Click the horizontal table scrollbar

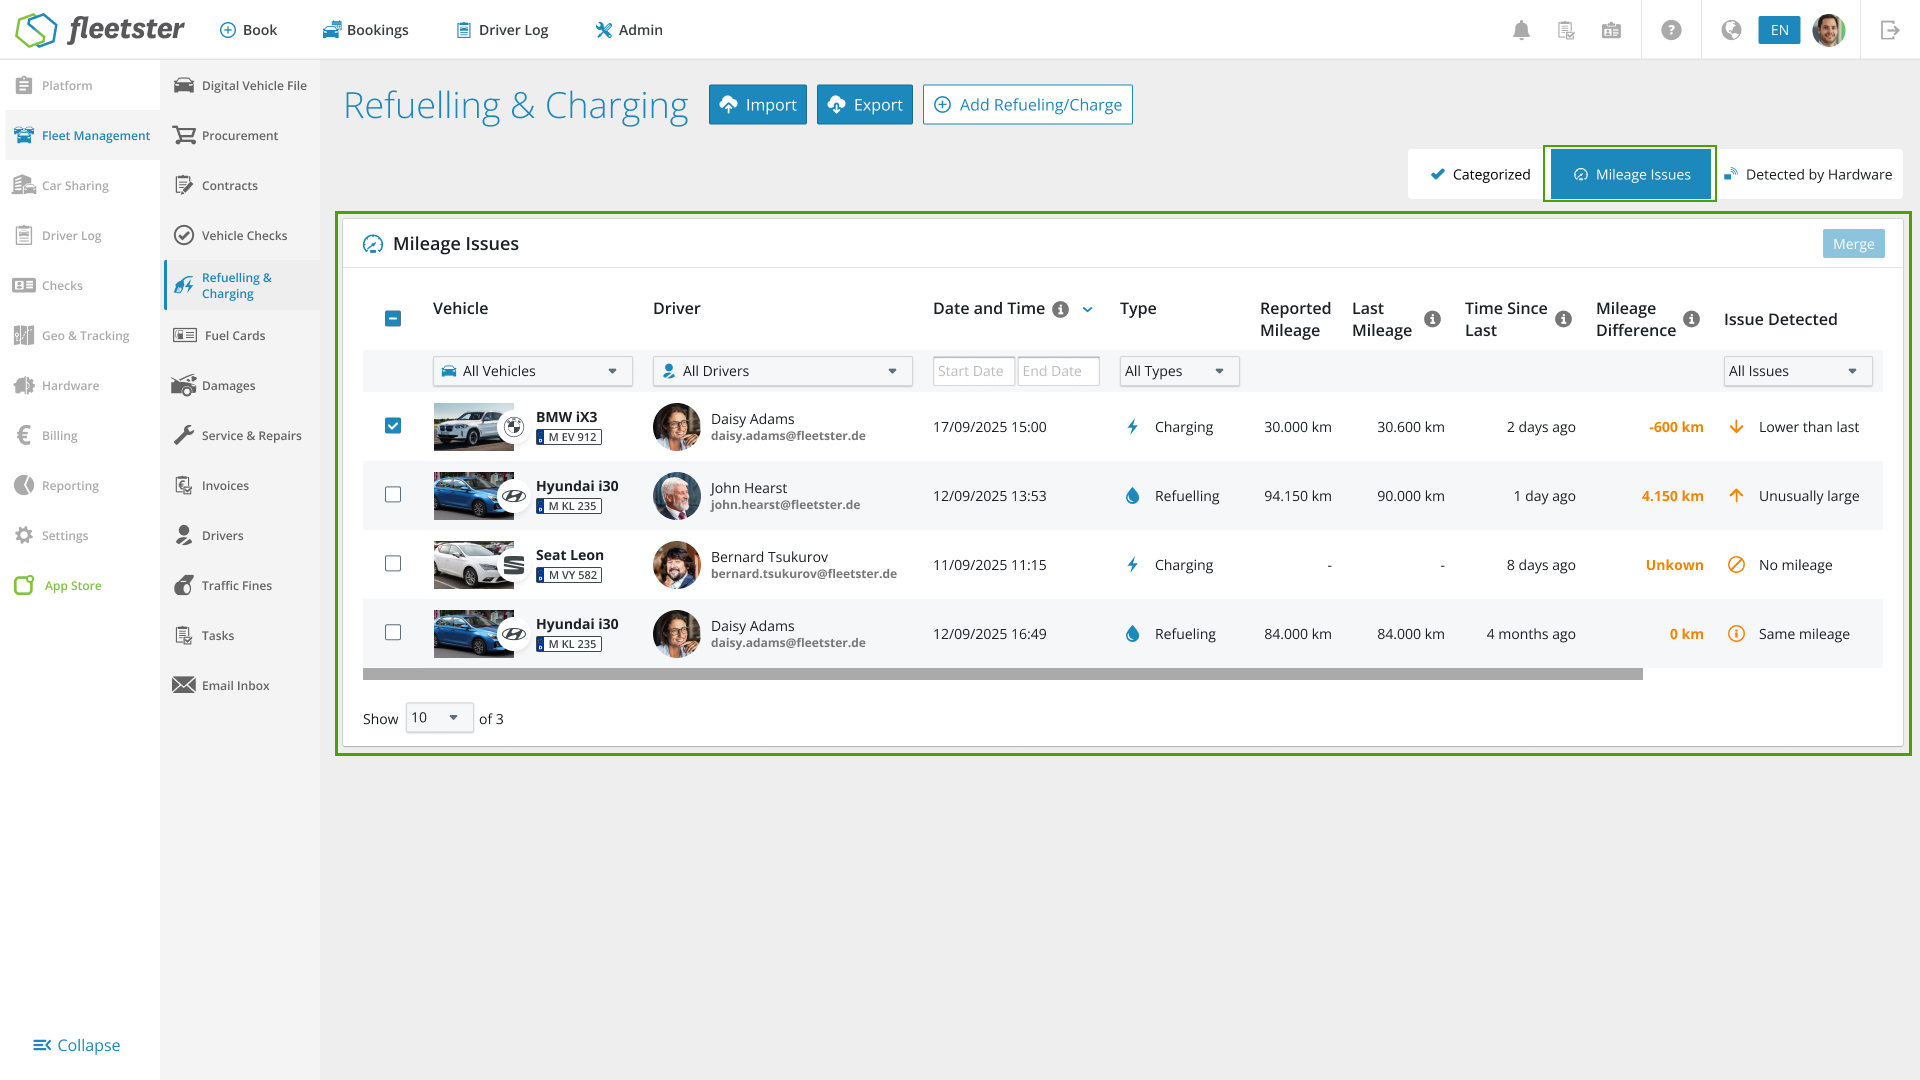(x=1002, y=675)
